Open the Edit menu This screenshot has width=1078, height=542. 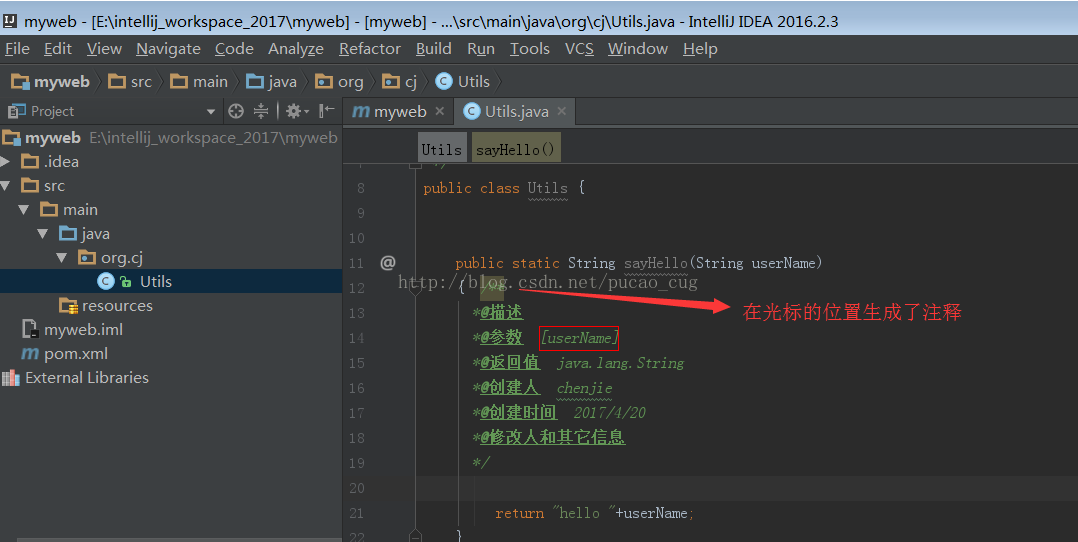point(58,49)
